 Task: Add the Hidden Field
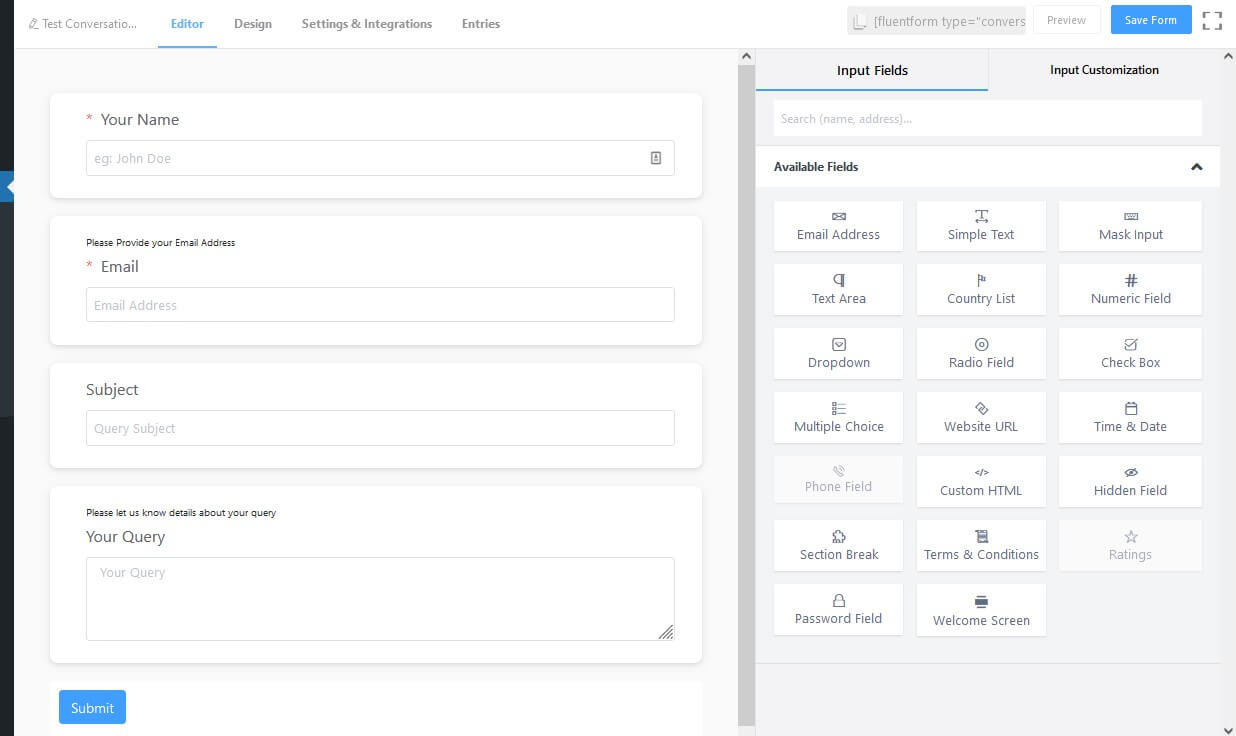point(1130,482)
